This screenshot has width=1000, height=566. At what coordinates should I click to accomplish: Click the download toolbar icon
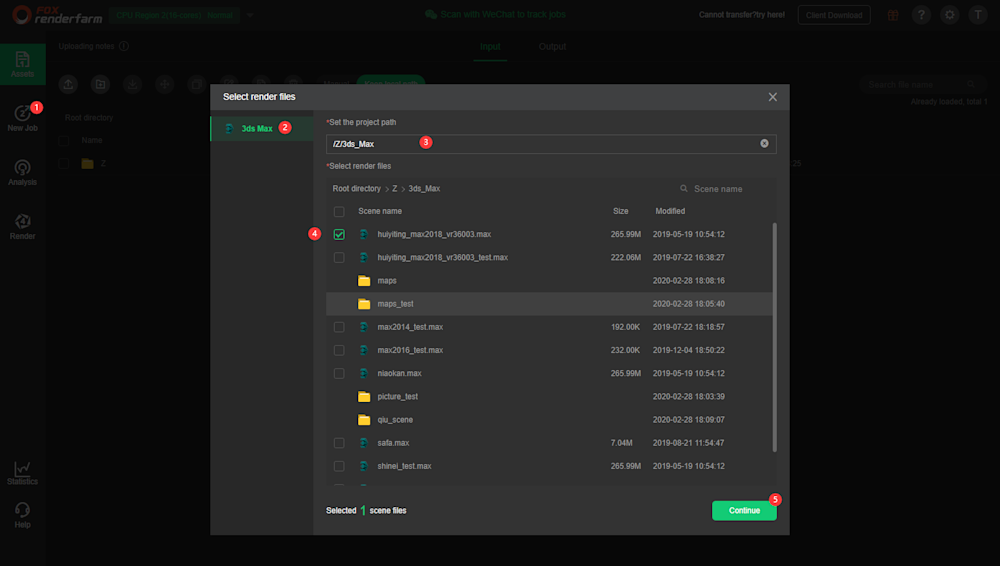[133, 84]
